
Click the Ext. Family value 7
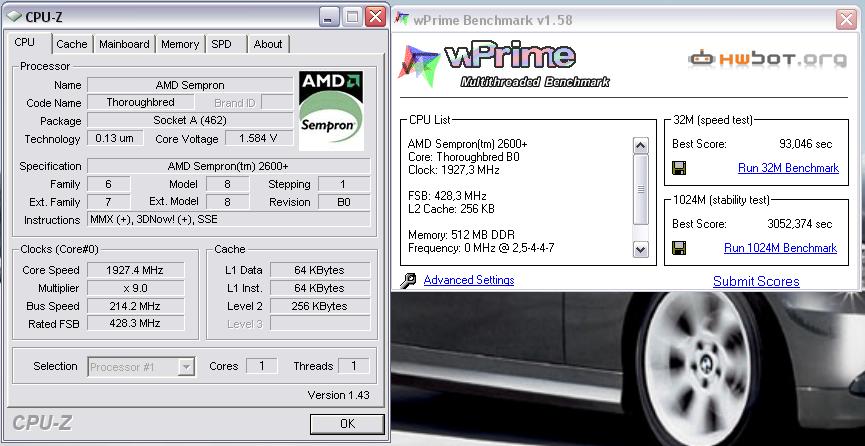click(109, 202)
